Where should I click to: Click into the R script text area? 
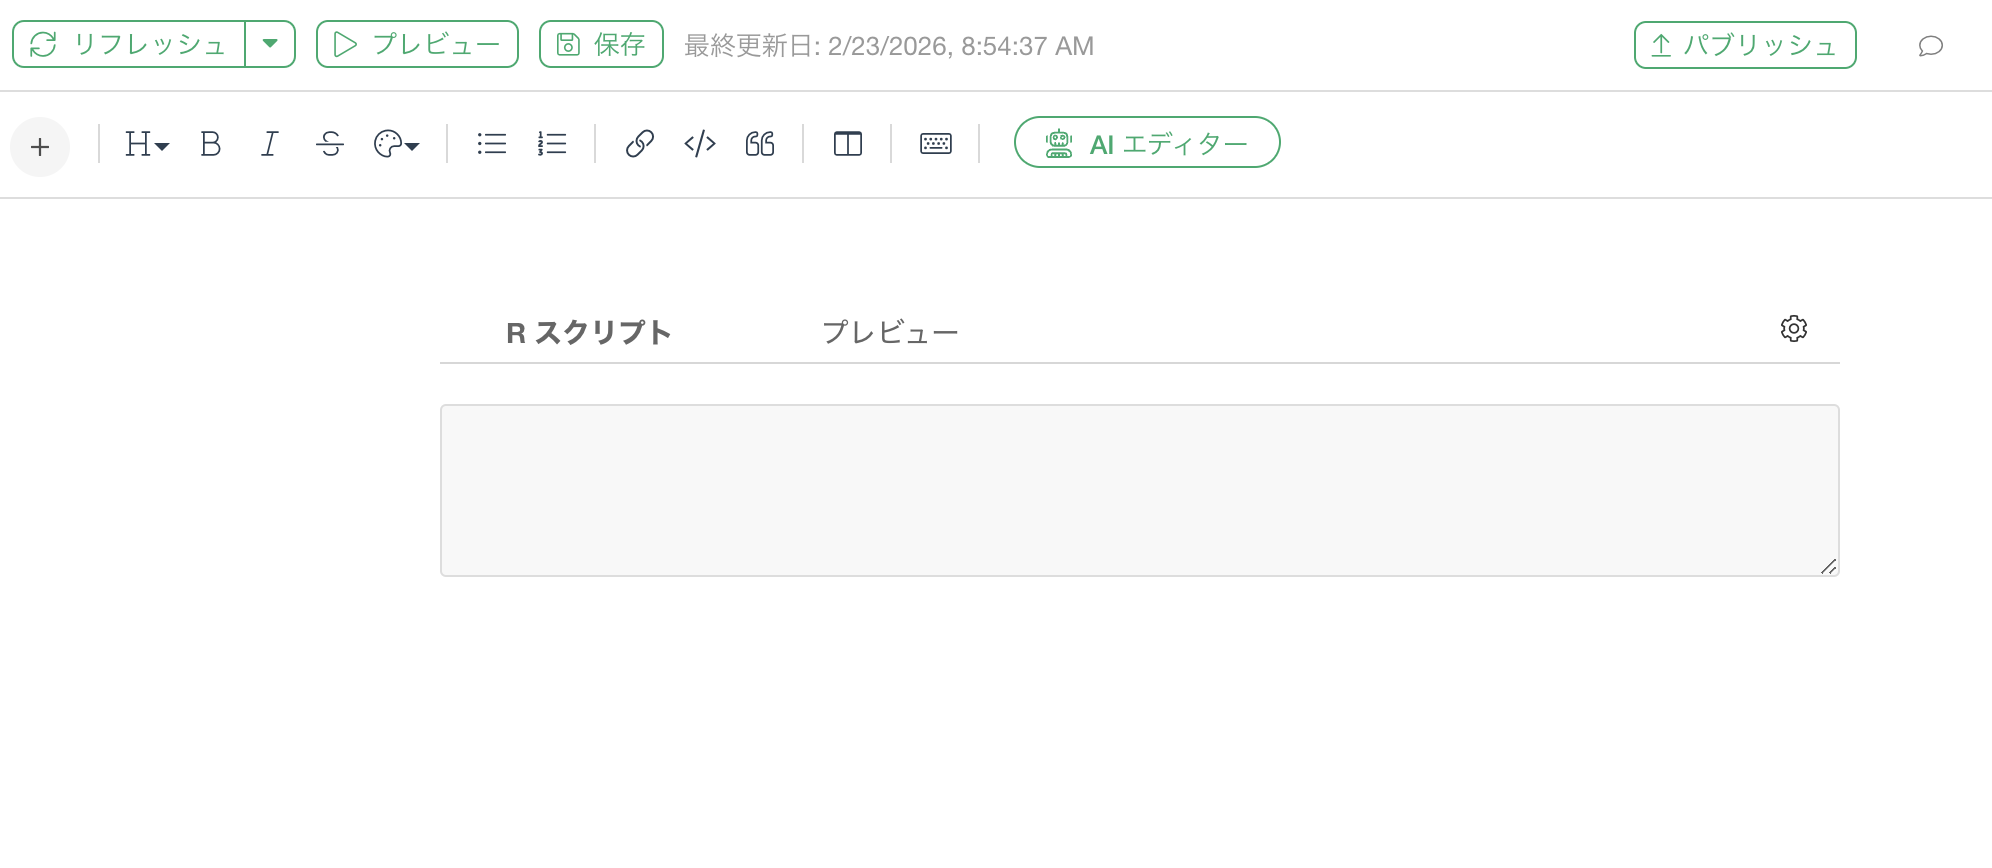(x=1139, y=490)
